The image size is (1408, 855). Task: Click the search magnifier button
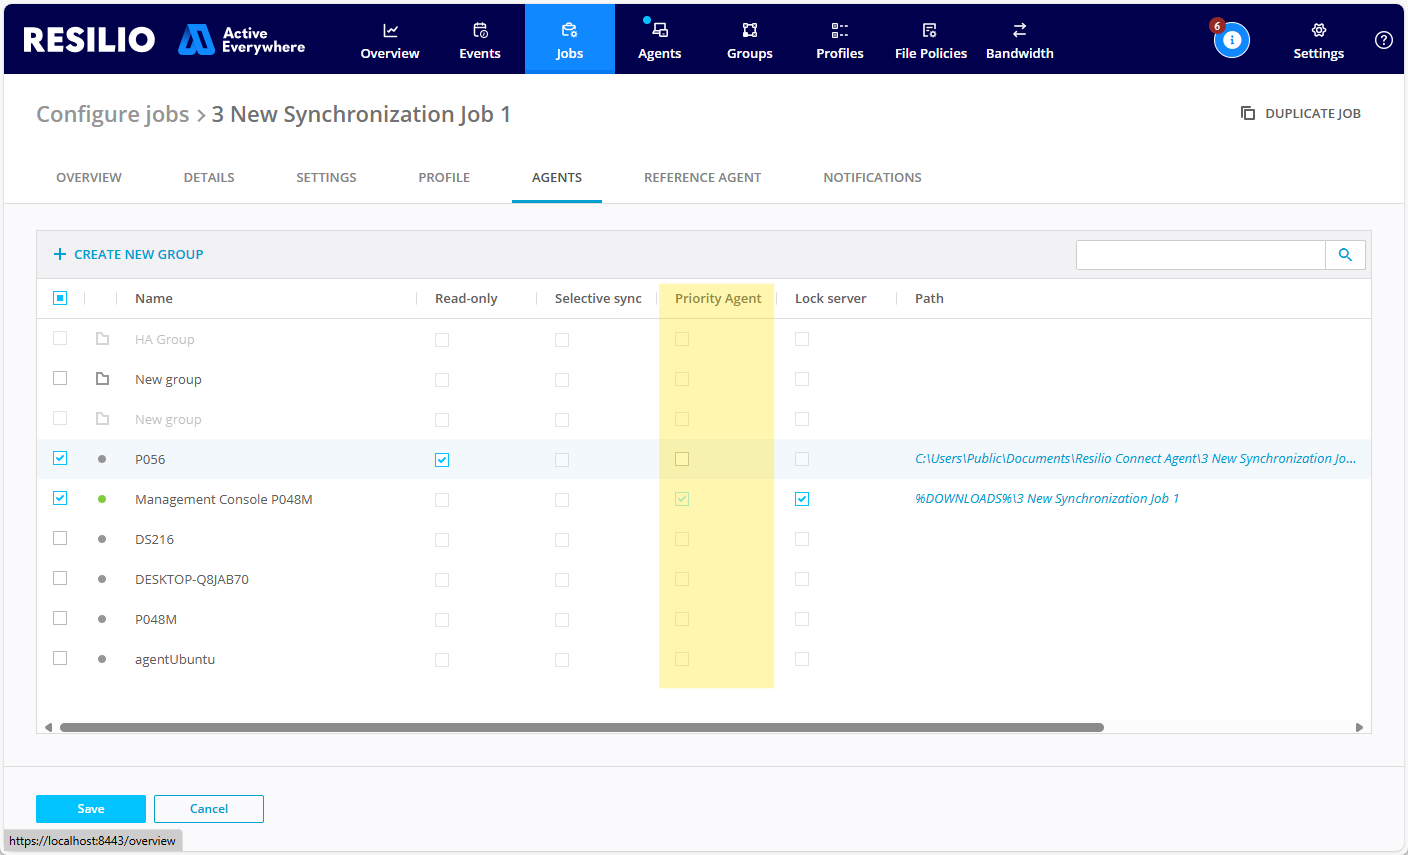click(1345, 255)
